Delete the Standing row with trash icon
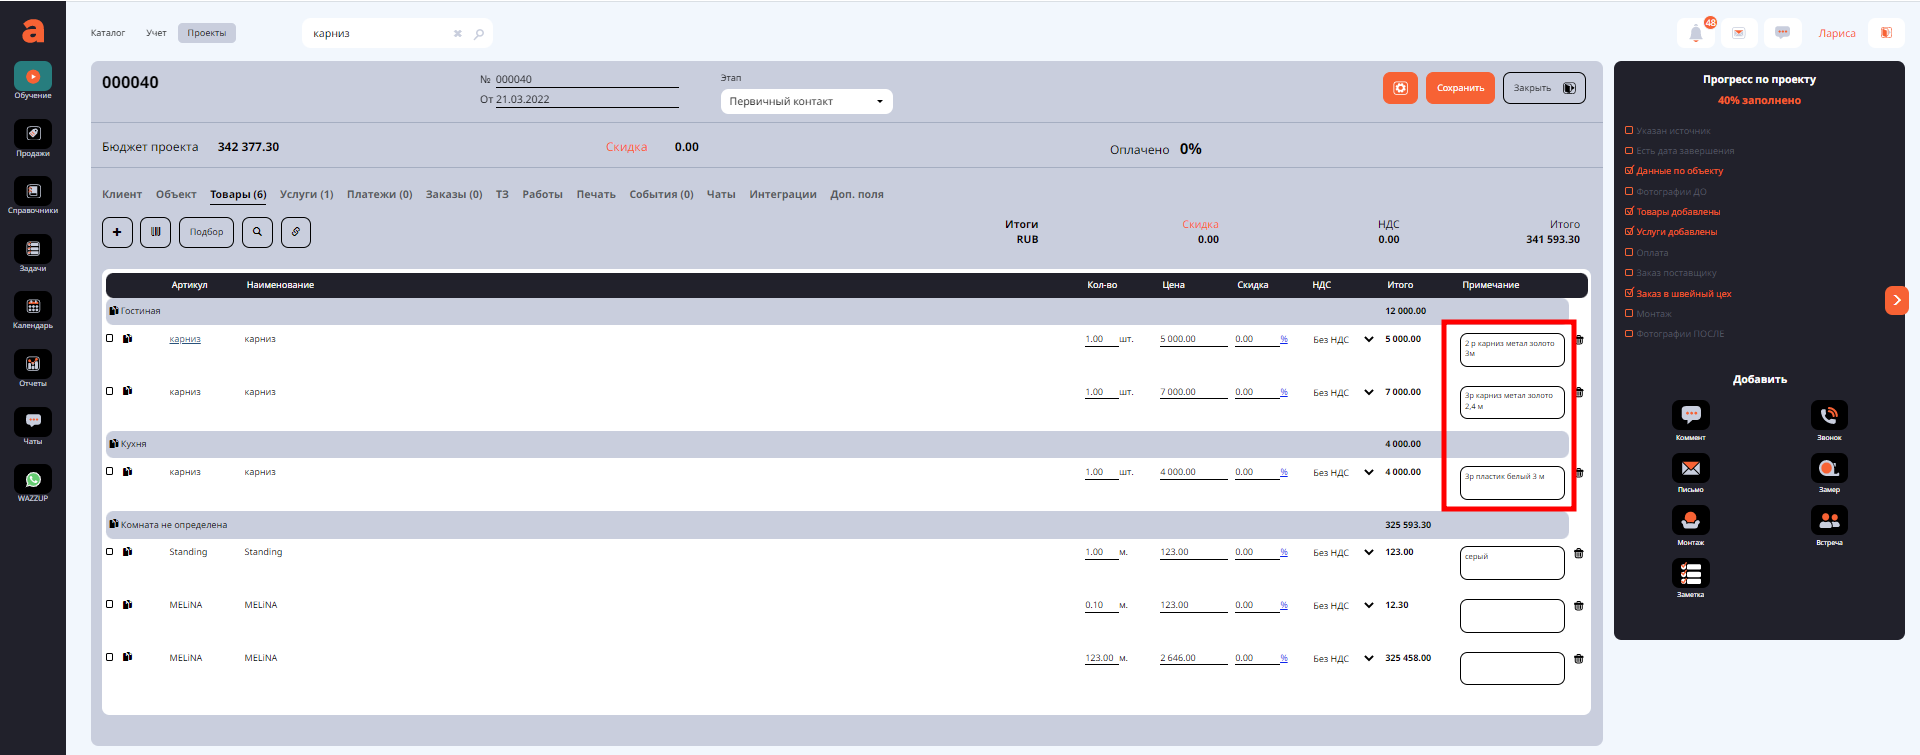The image size is (1920, 755). (1579, 553)
